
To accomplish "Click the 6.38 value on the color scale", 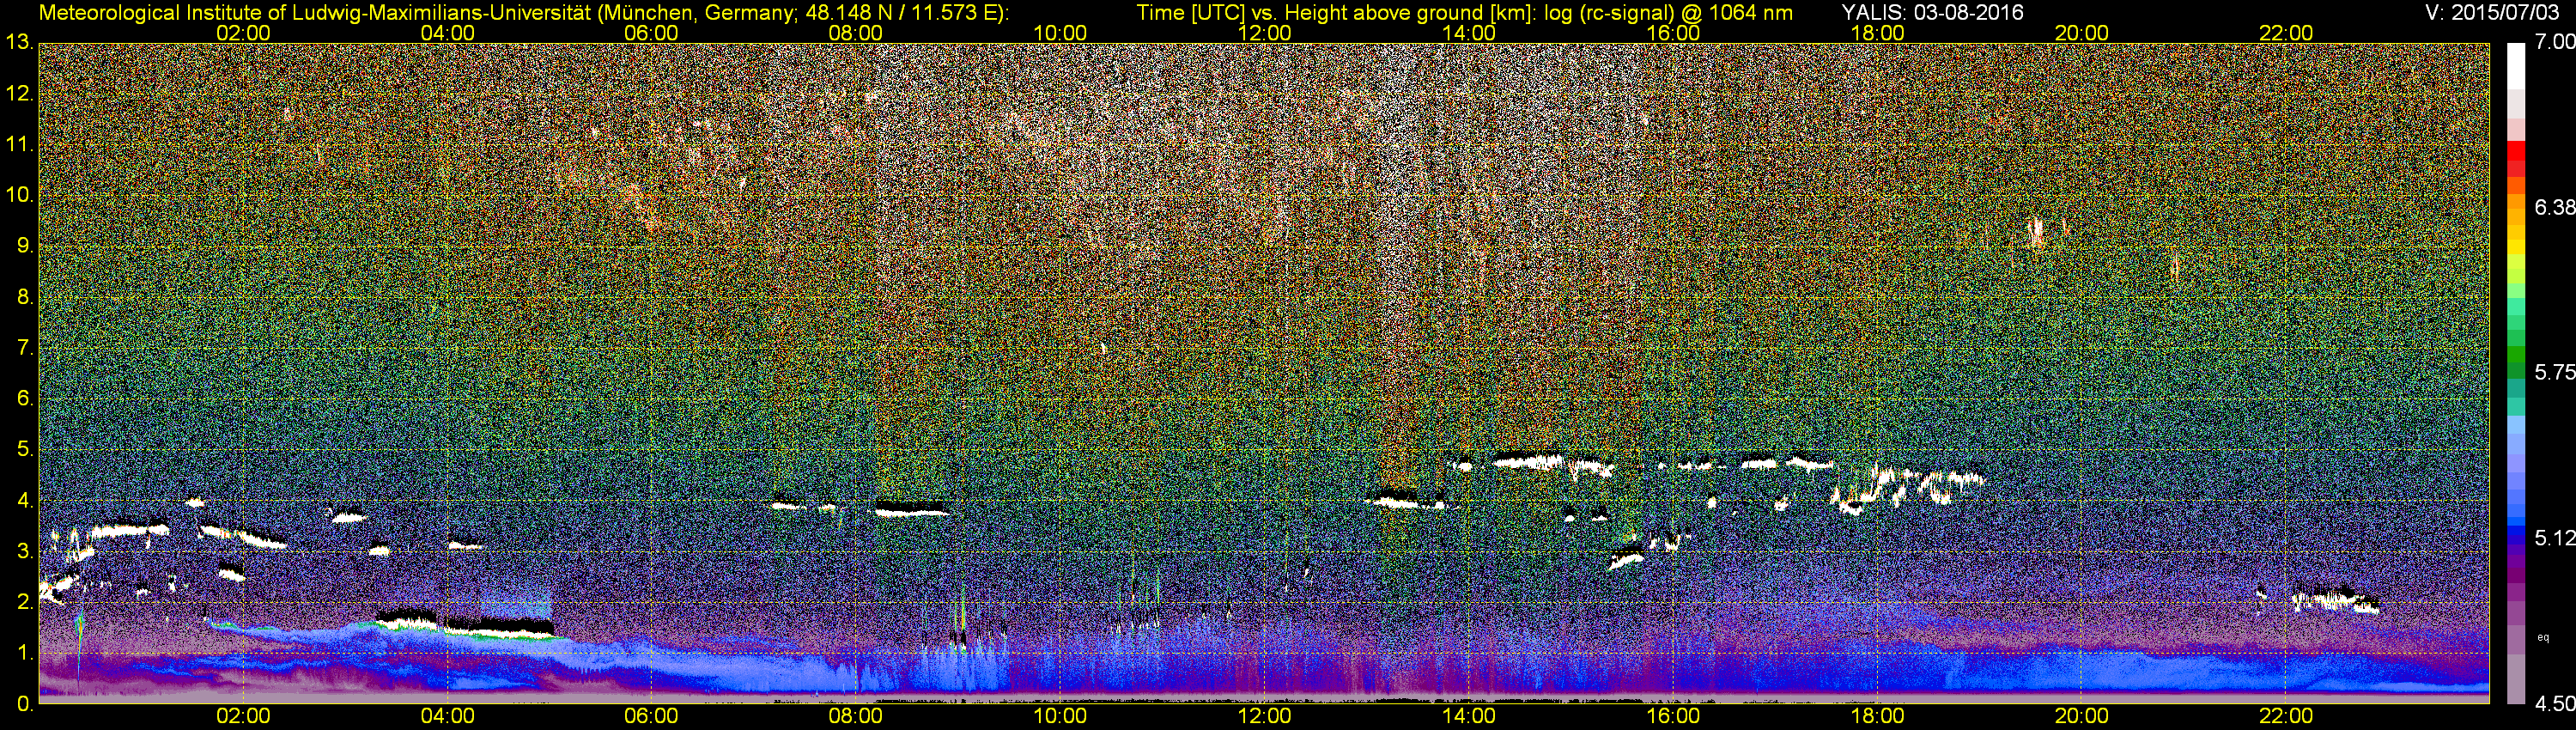I will tap(2555, 207).
